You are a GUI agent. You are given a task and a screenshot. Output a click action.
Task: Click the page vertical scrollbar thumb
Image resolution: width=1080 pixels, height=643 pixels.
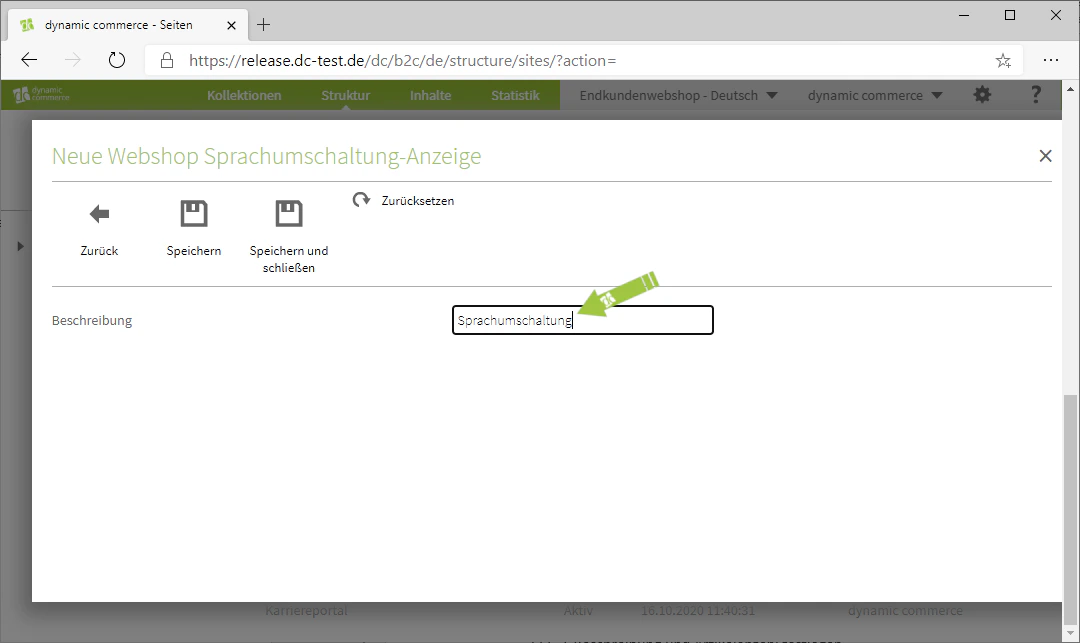pyautogui.click(x=1070, y=509)
